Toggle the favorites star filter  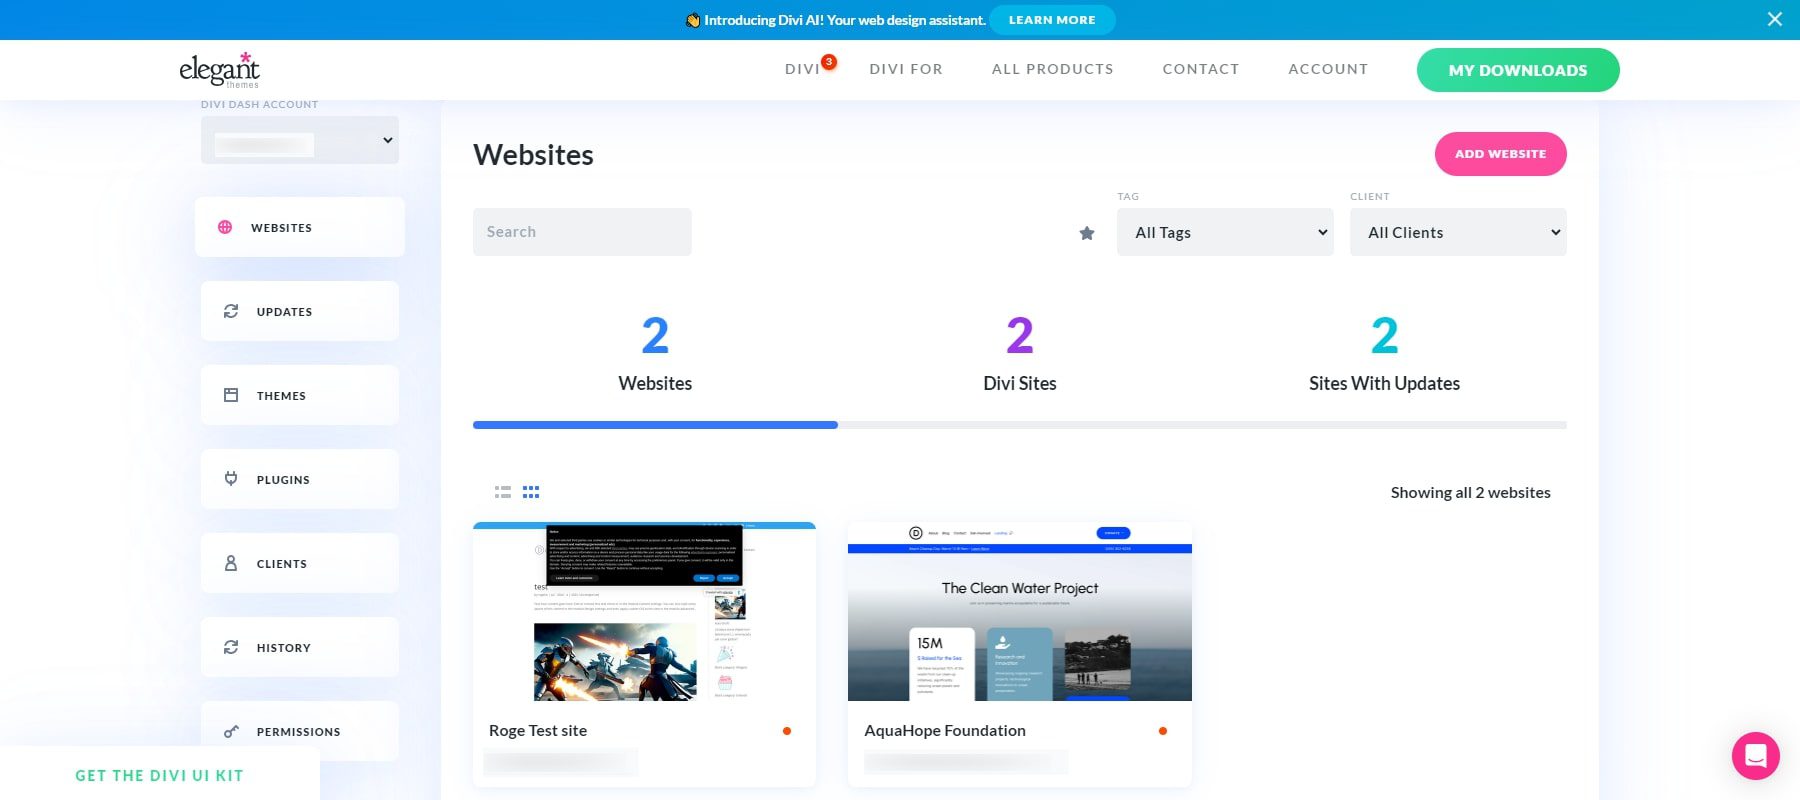(1087, 233)
